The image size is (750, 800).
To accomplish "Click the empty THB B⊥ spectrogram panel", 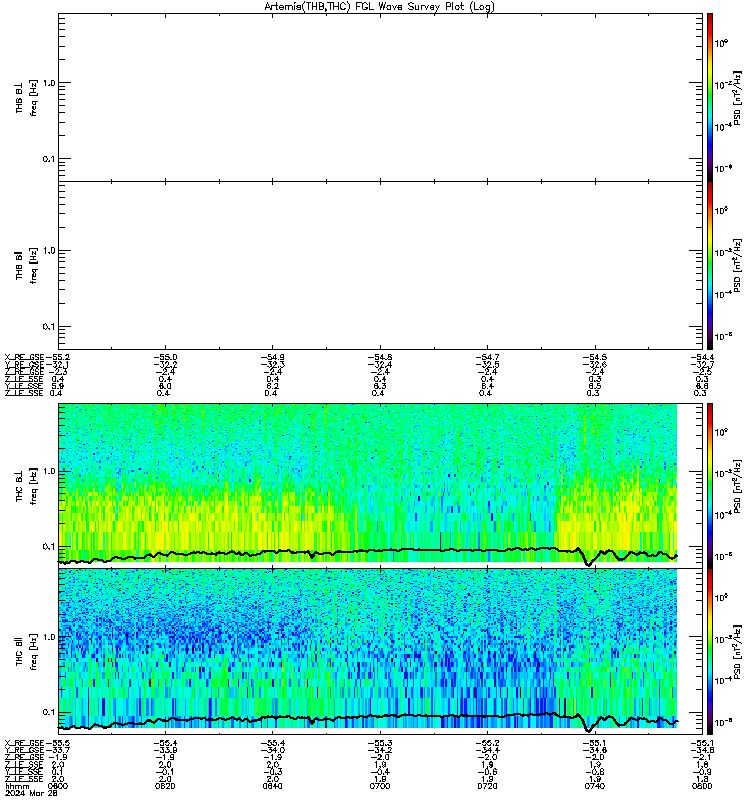I will (x=380, y=97).
